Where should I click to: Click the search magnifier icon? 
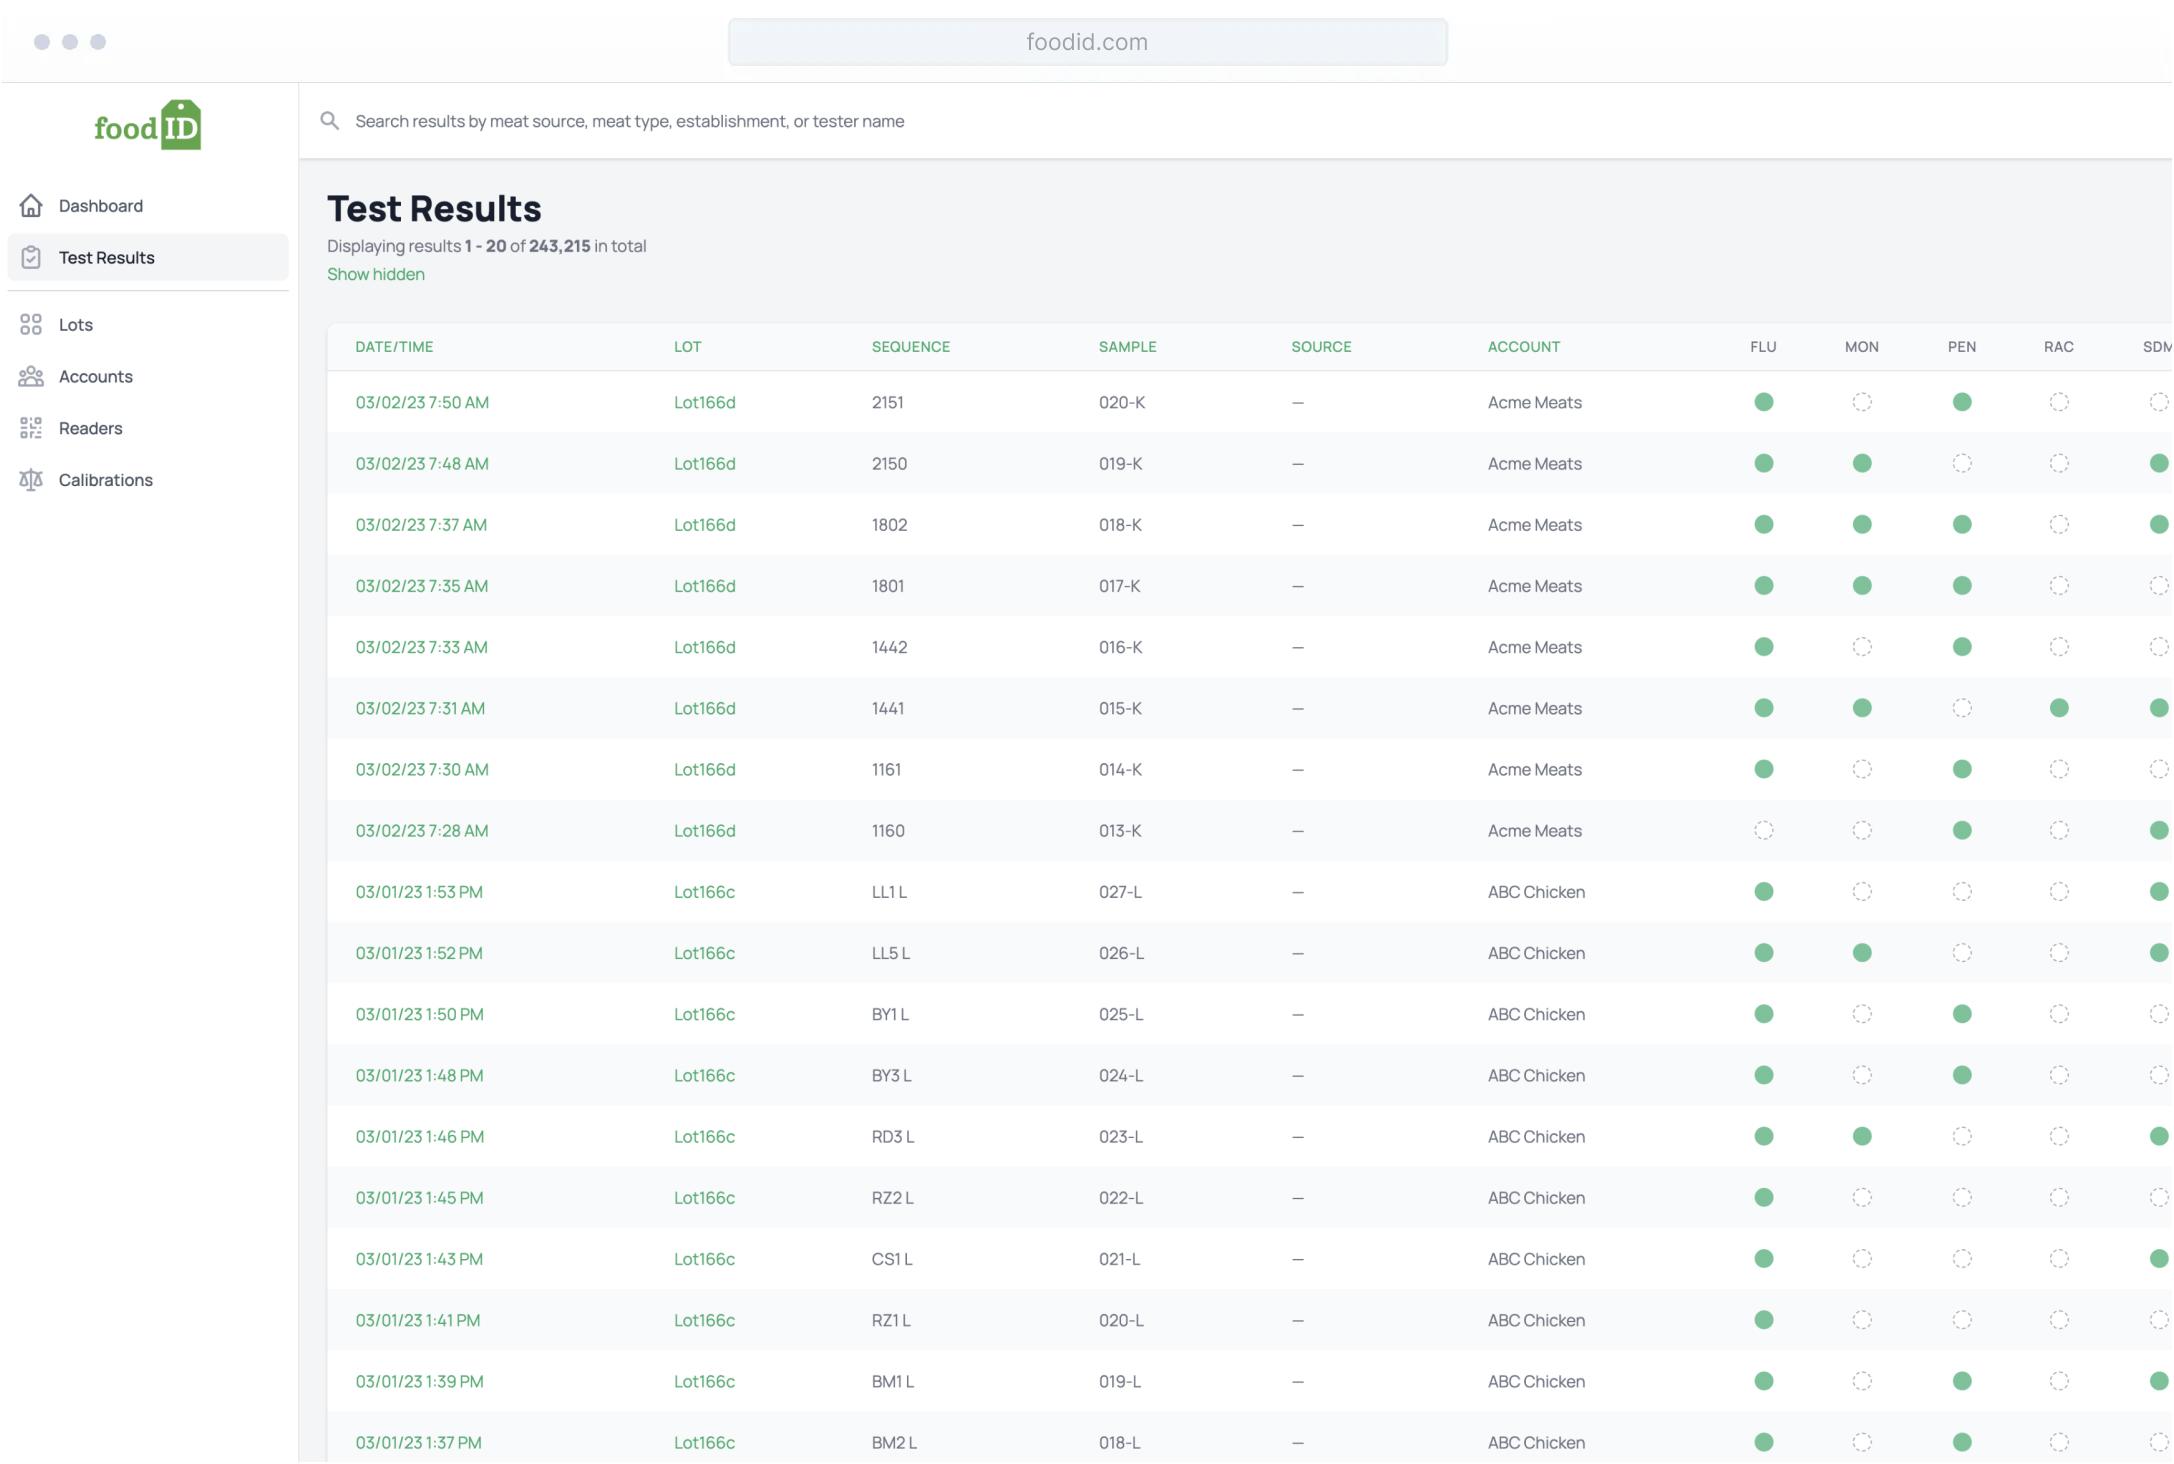329,121
